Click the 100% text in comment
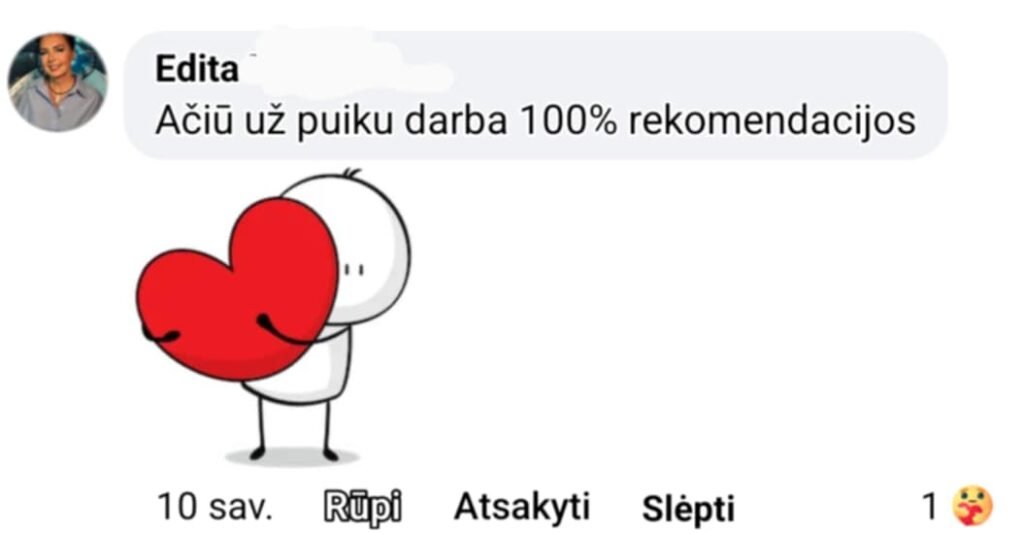The height and width of the screenshot is (534, 1024). click(x=567, y=121)
